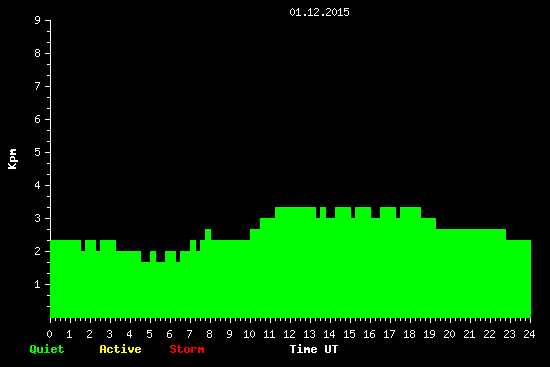Click hour 18 on the time axis

409,334
